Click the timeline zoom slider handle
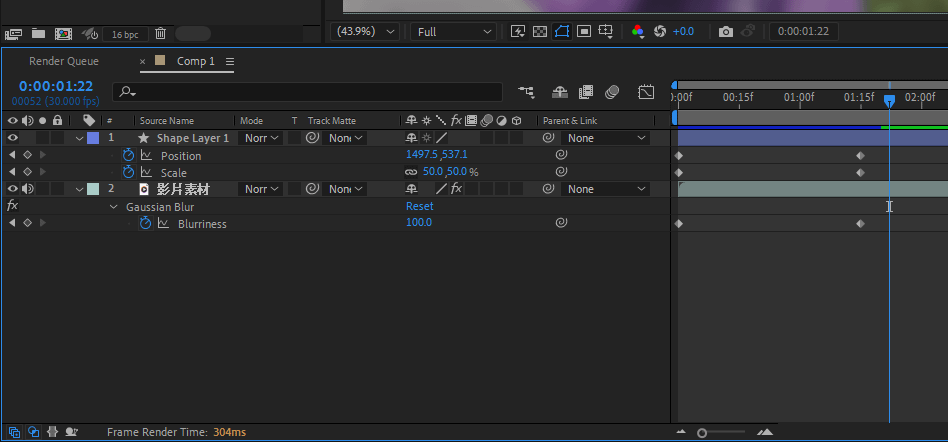 click(702, 432)
